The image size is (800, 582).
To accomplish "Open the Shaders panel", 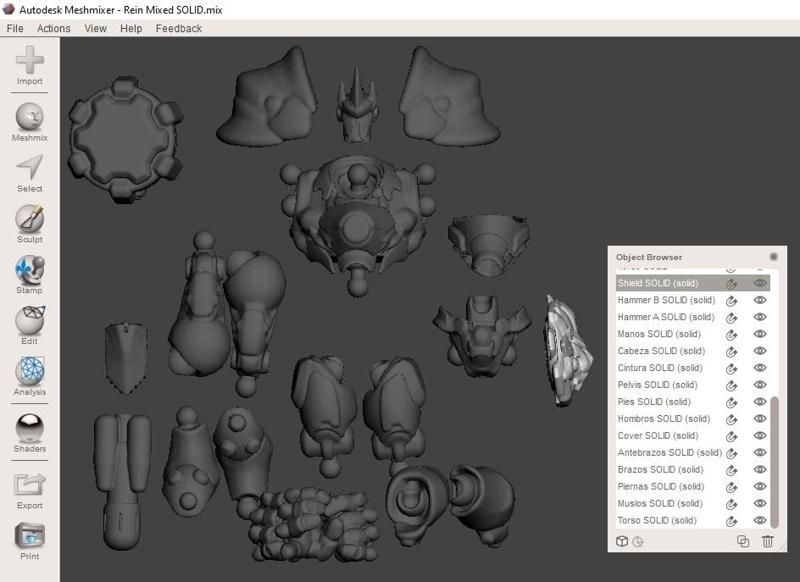I will click(30, 430).
